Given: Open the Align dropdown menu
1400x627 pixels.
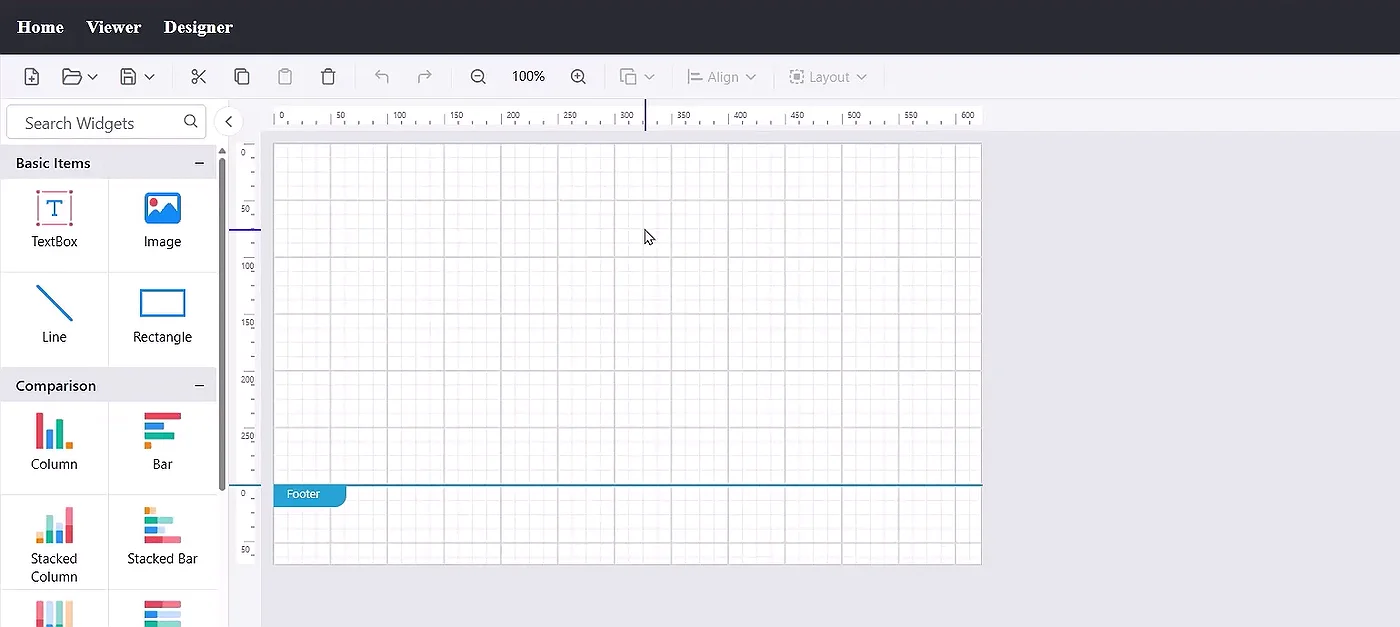Looking at the screenshot, I should tap(721, 77).
